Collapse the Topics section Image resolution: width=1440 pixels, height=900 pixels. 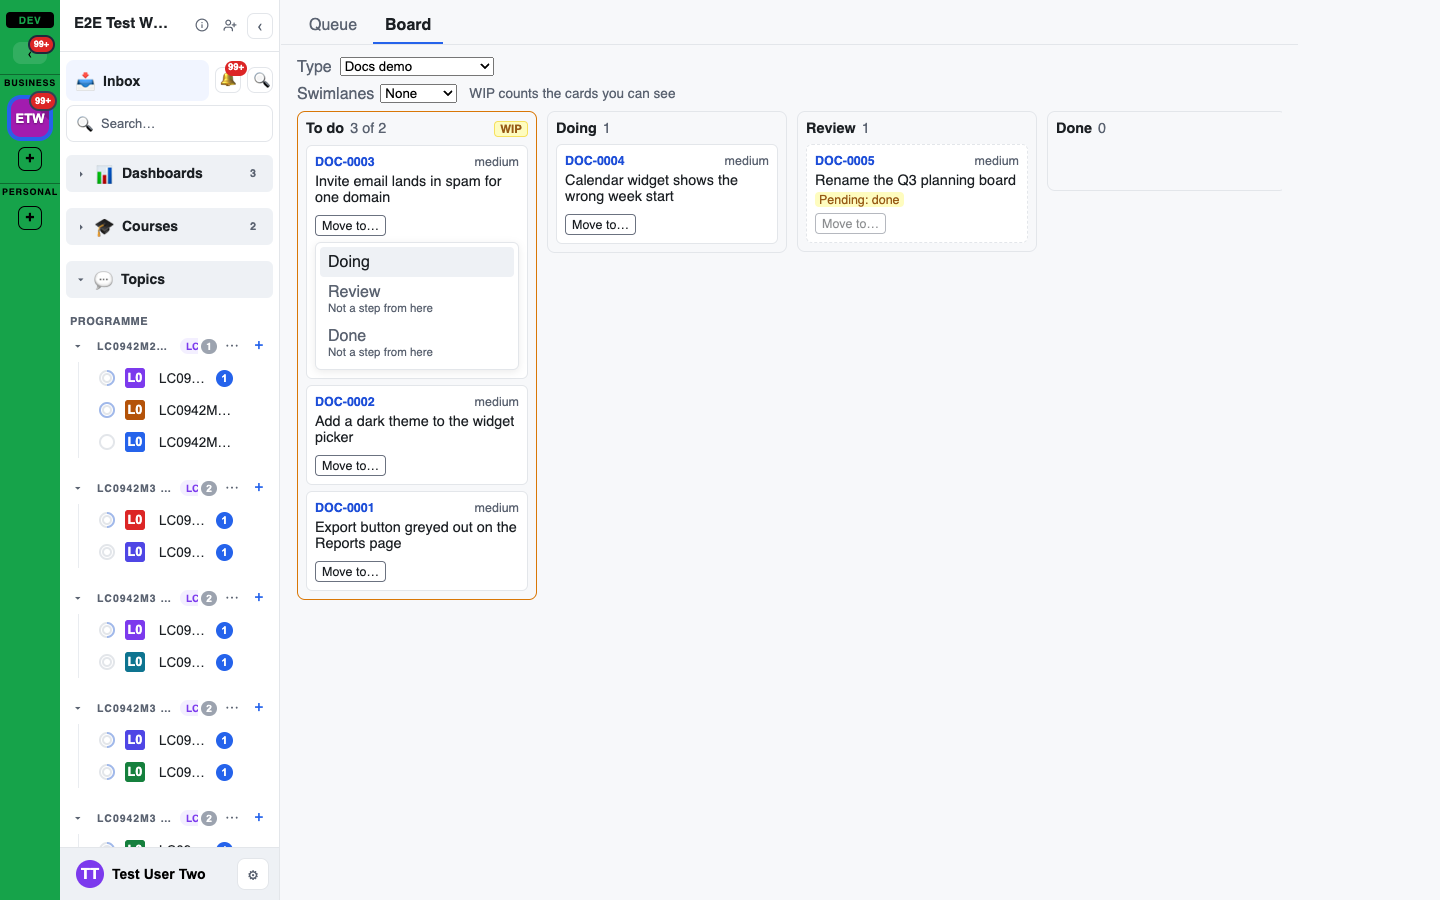[169, 279]
